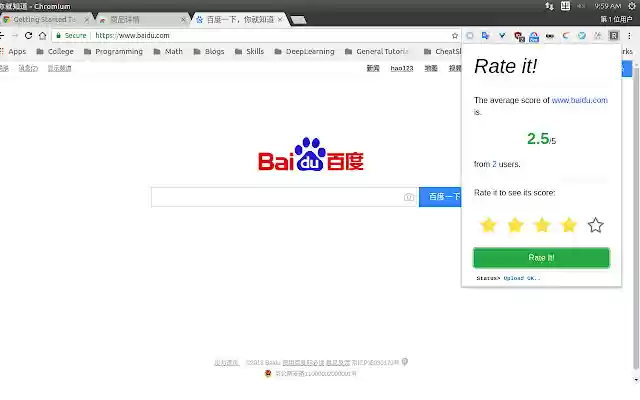Open the teal round checkmark extension

(x=582, y=36)
